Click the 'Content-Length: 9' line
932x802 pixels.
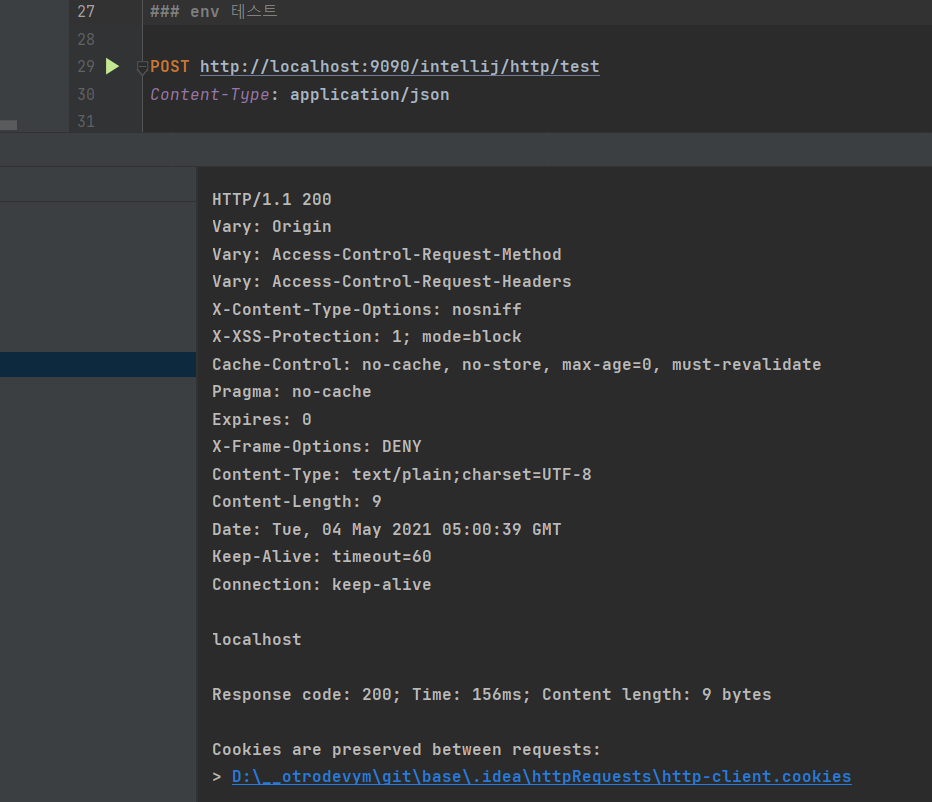click(x=297, y=502)
